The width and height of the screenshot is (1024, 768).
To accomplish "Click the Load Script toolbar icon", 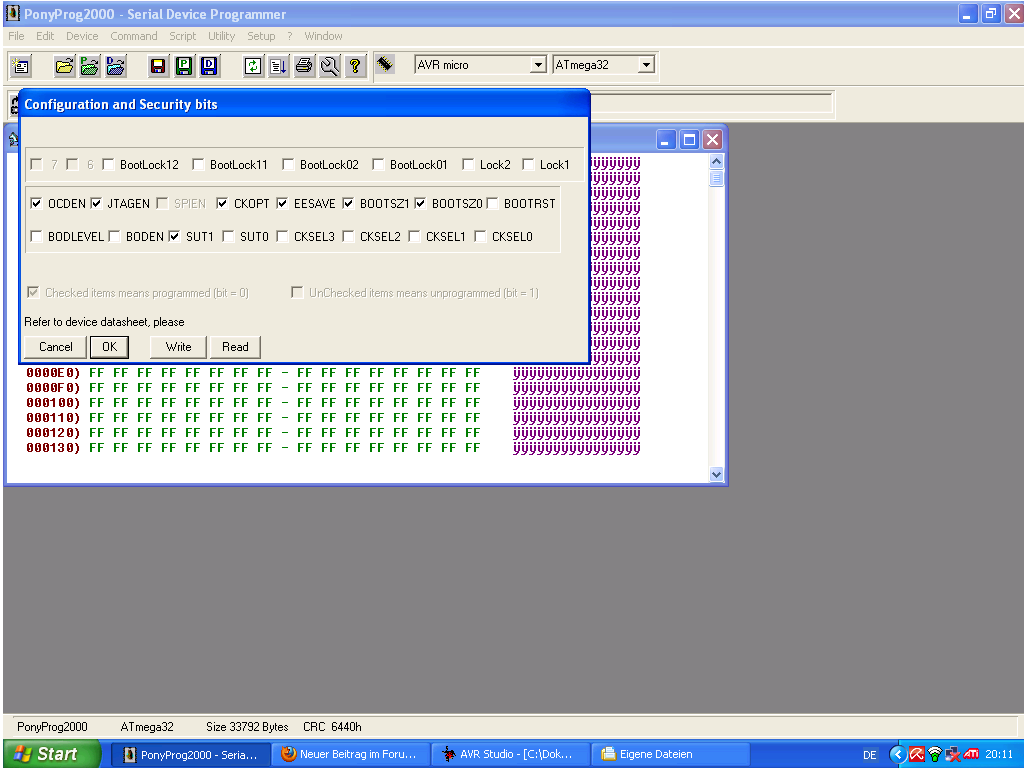I will 279,65.
